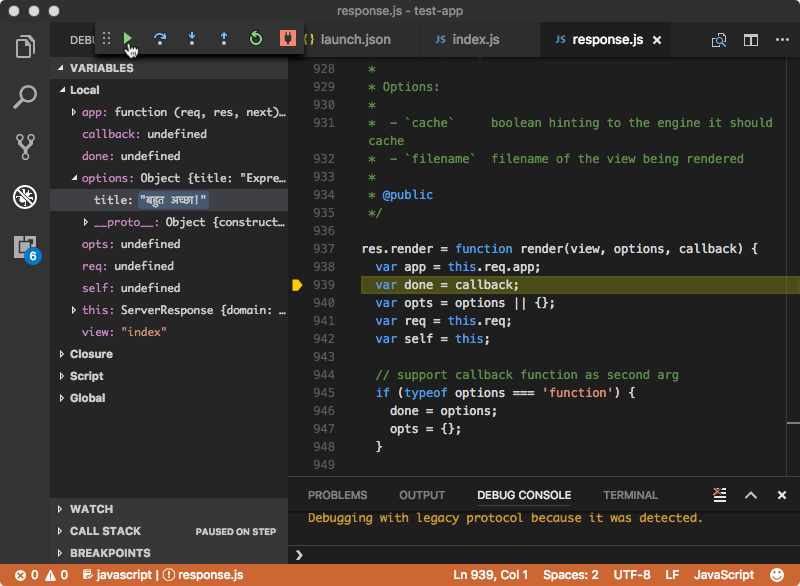Grab the debug toolbar drag handle

pyautogui.click(x=106, y=38)
